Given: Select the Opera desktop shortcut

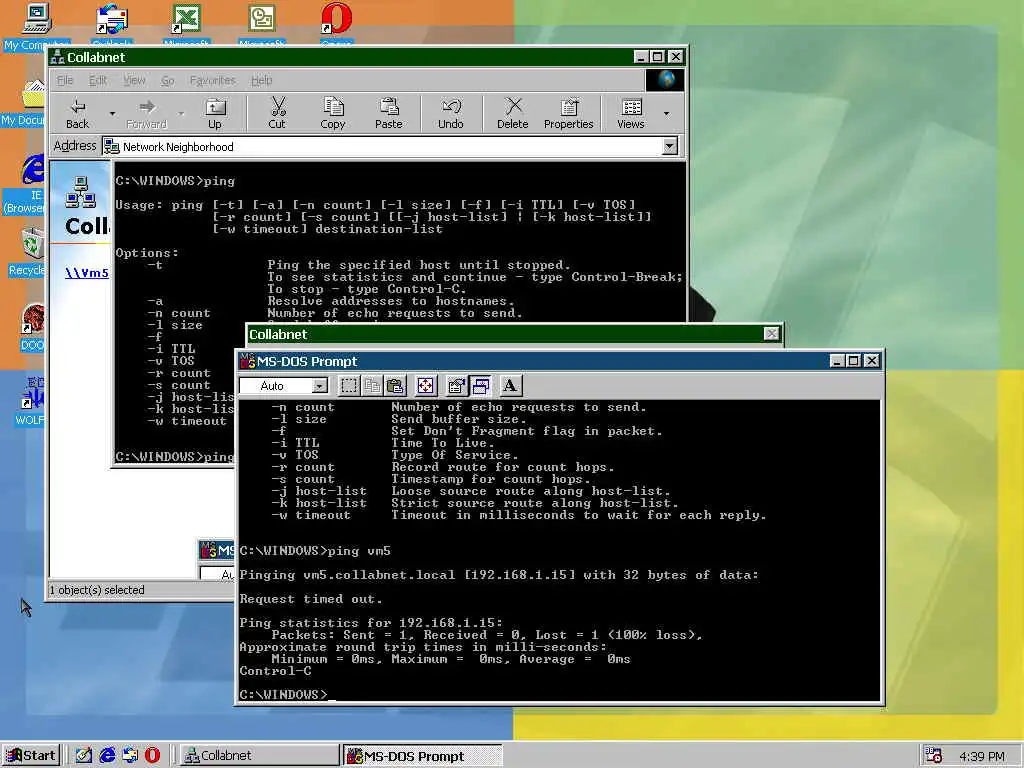Looking at the screenshot, I should [336, 25].
